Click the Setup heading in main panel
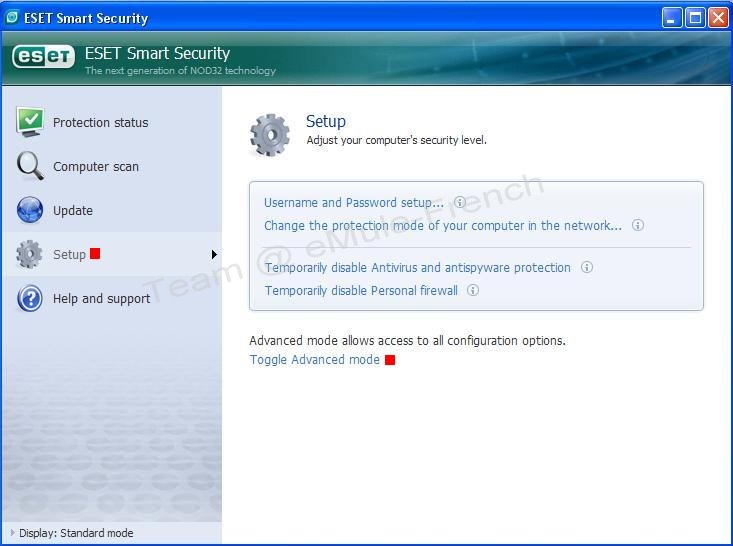This screenshot has height=546, width=733. click(326, 121)
